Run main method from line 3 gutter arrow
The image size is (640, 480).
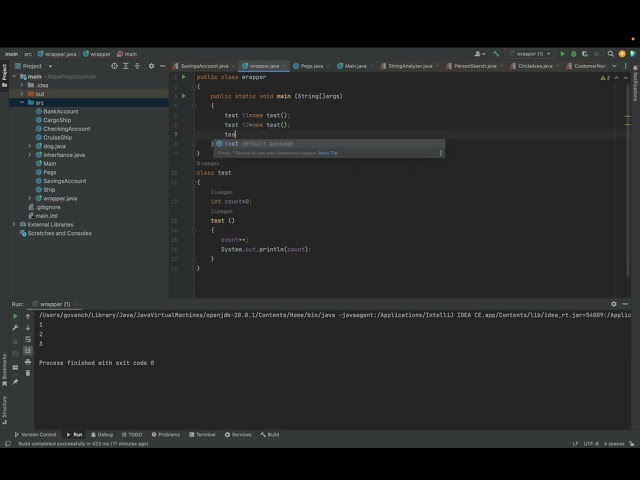point(184,96)
